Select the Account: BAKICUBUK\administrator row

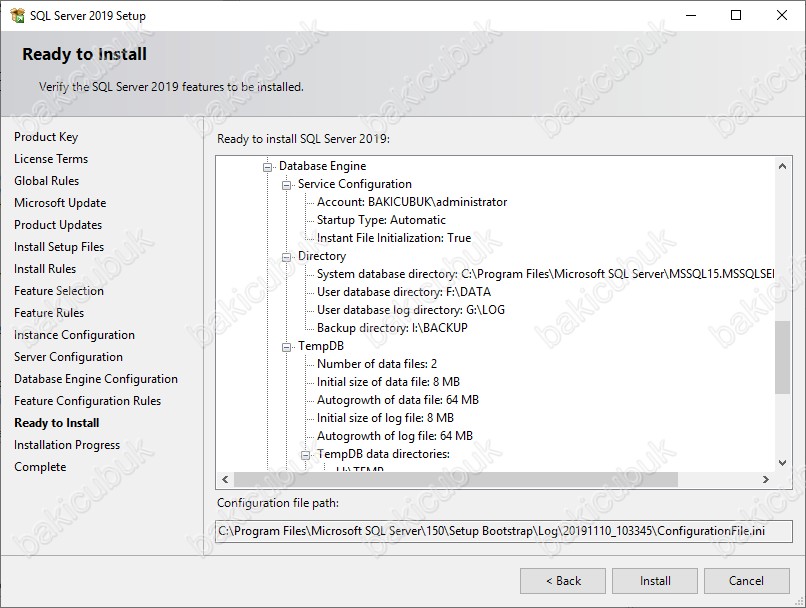[x=412, y=202]
